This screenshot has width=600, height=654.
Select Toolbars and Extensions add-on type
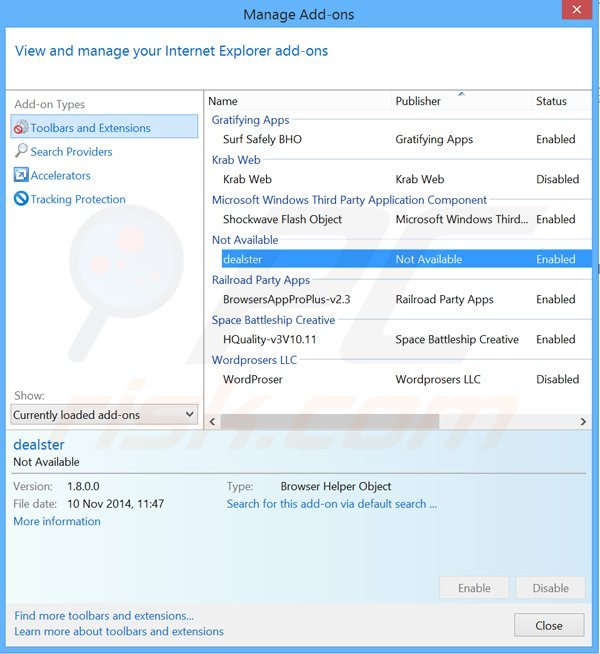(x=104, y=127)
